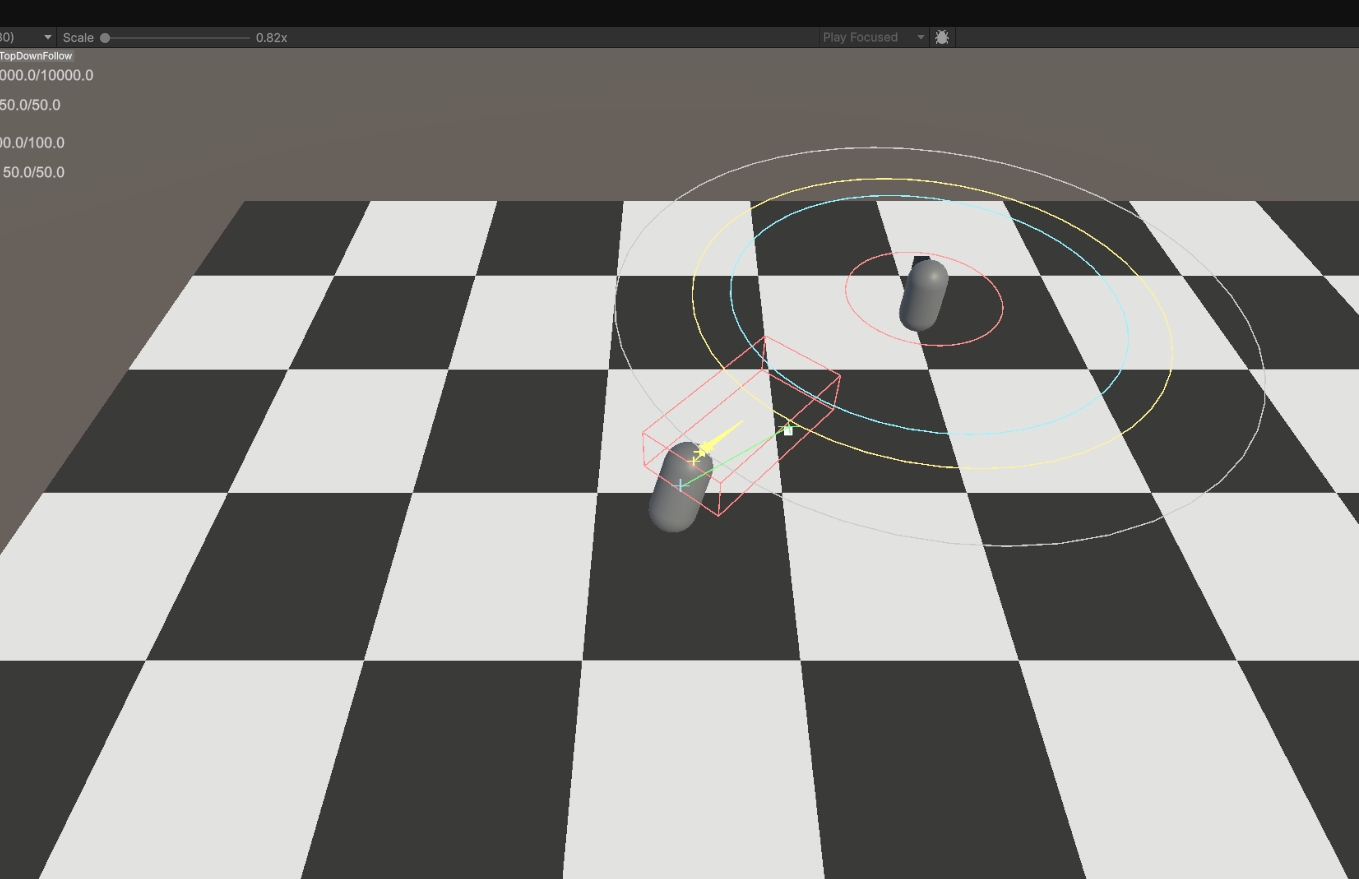
Task: Click the Play Focused label text
Action: 860,37
